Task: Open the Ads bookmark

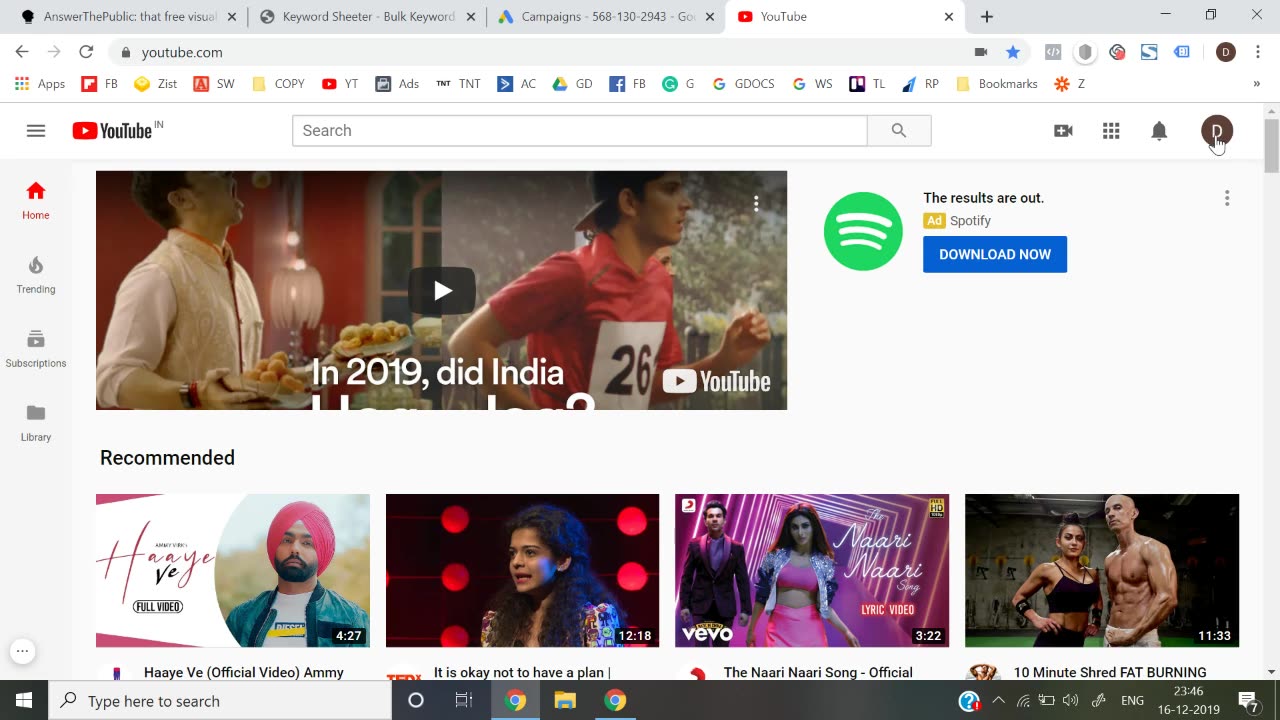Action: [397, 84]
